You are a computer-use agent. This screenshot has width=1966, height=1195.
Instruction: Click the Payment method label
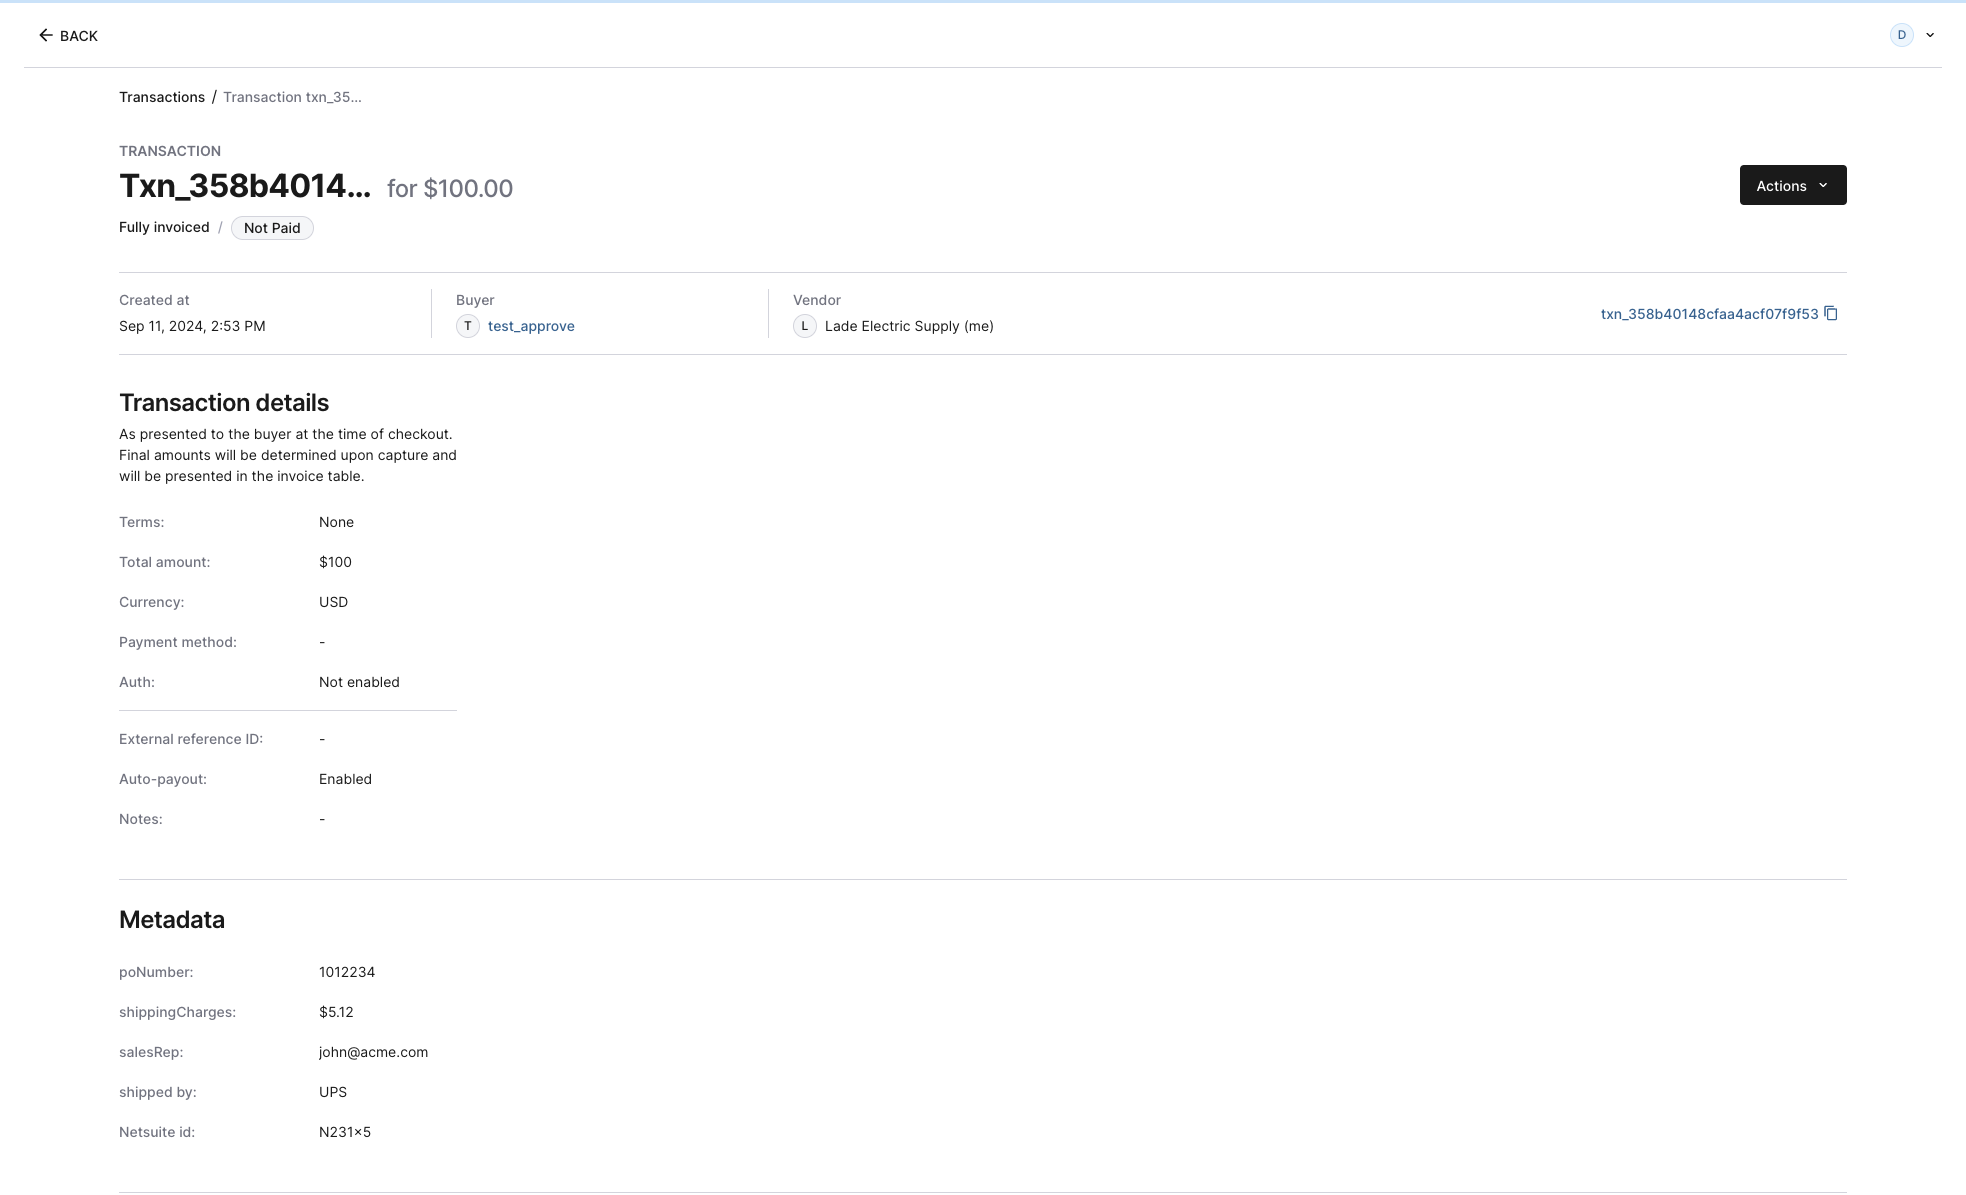coord(178,642)
